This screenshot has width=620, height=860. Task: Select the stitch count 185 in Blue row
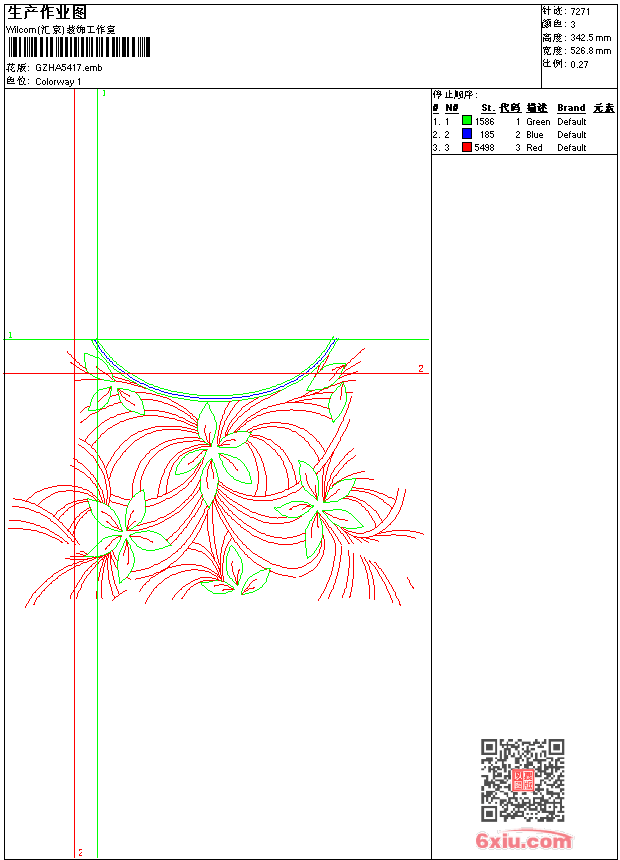(487, 135)
